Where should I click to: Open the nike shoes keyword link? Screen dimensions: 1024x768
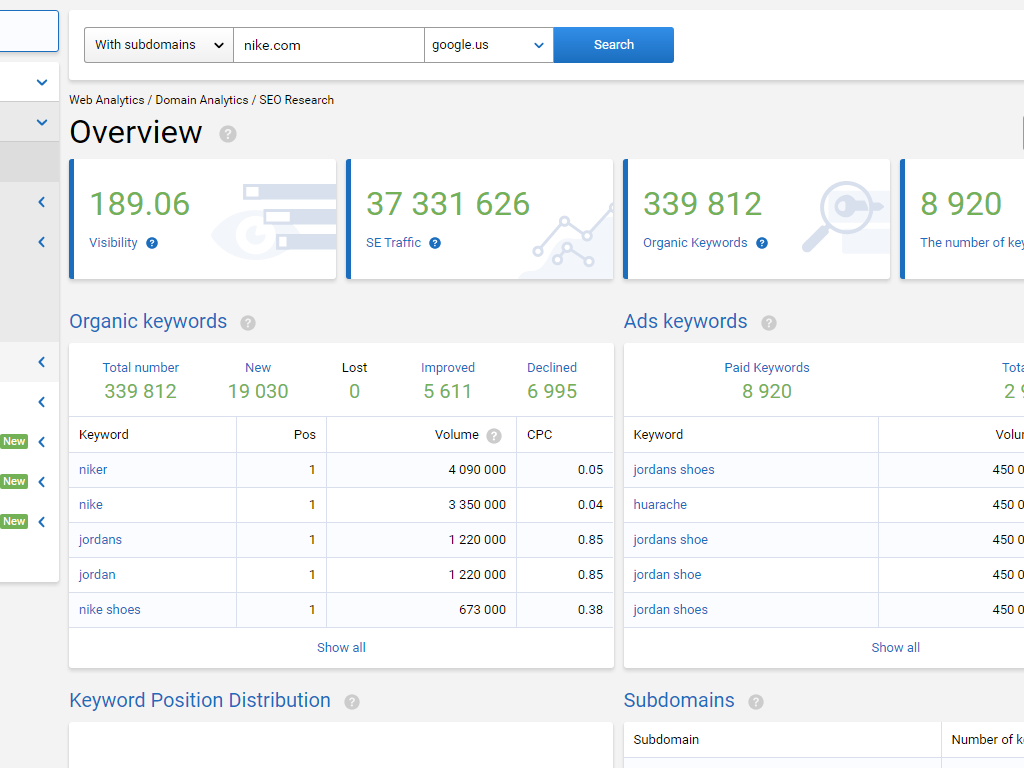[110, 610]
